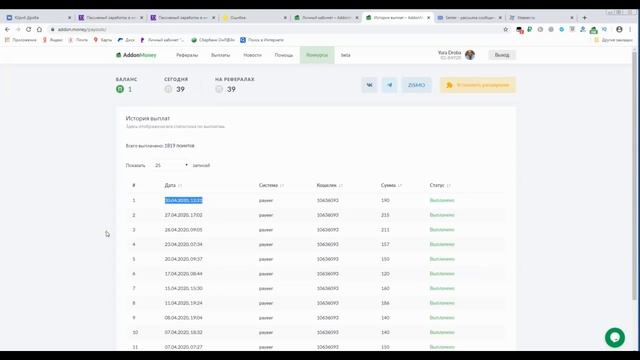Click the ZISMO button

coord(416,85)
